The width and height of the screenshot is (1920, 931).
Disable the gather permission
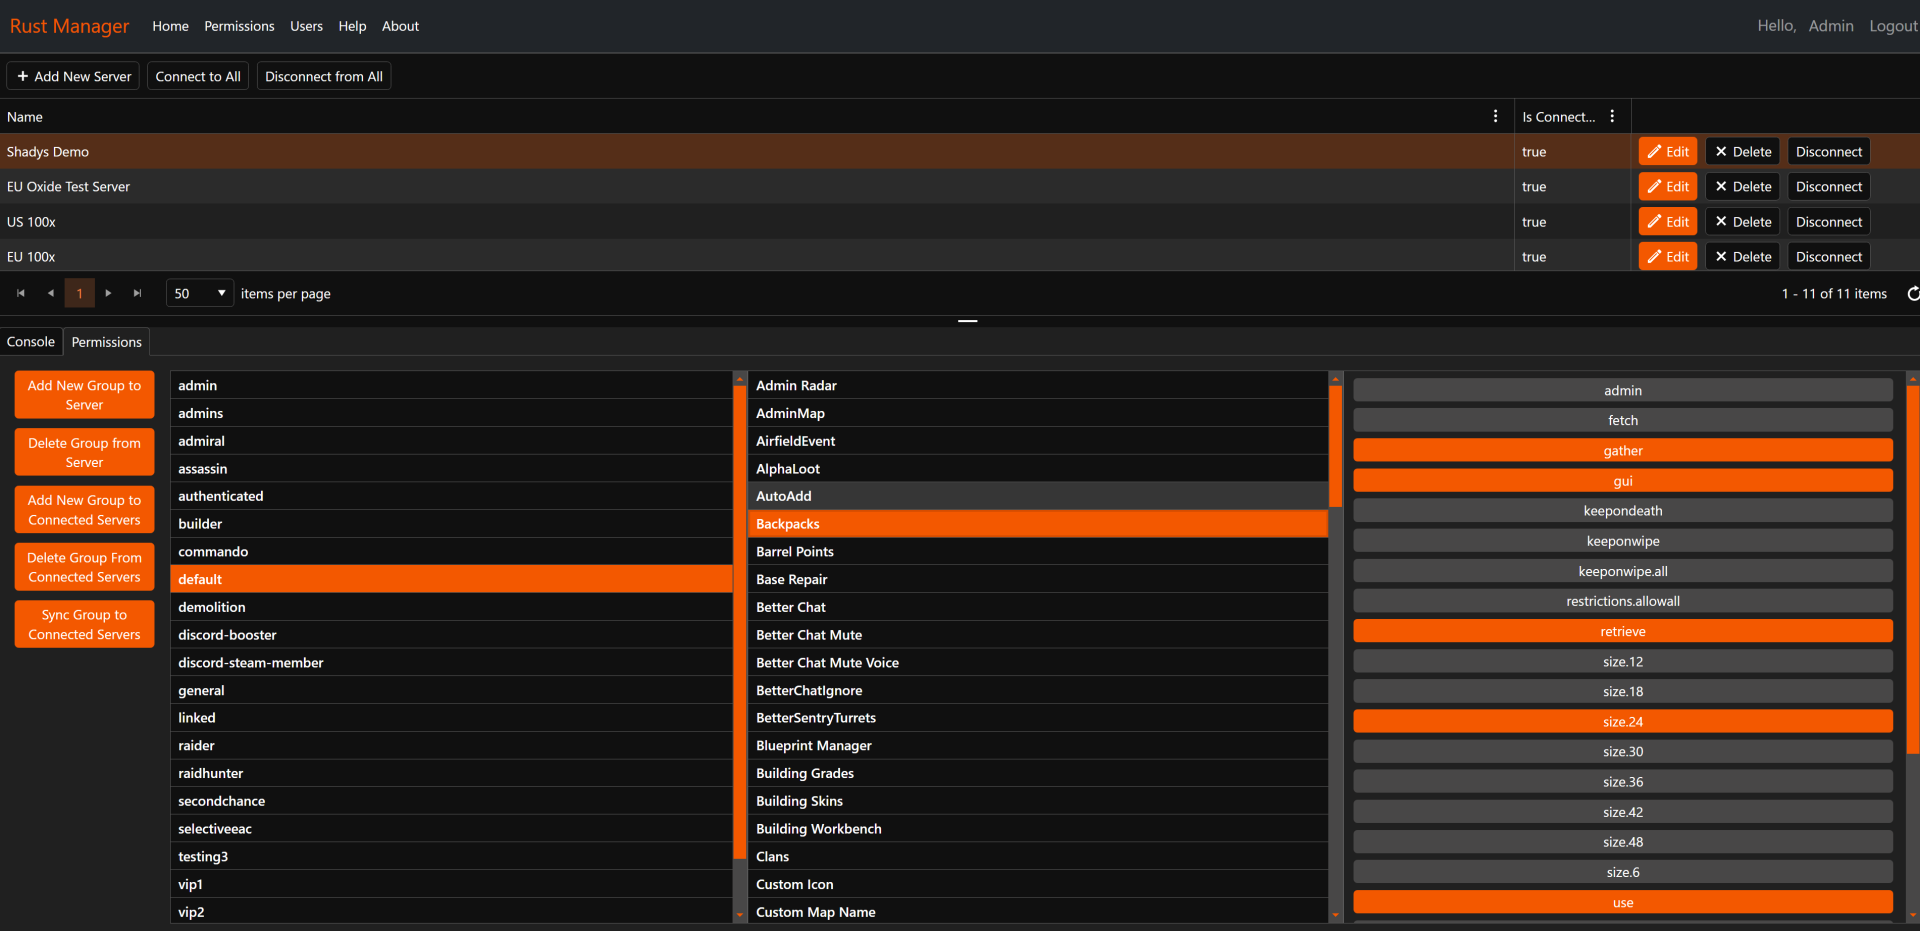[1622, 450]
